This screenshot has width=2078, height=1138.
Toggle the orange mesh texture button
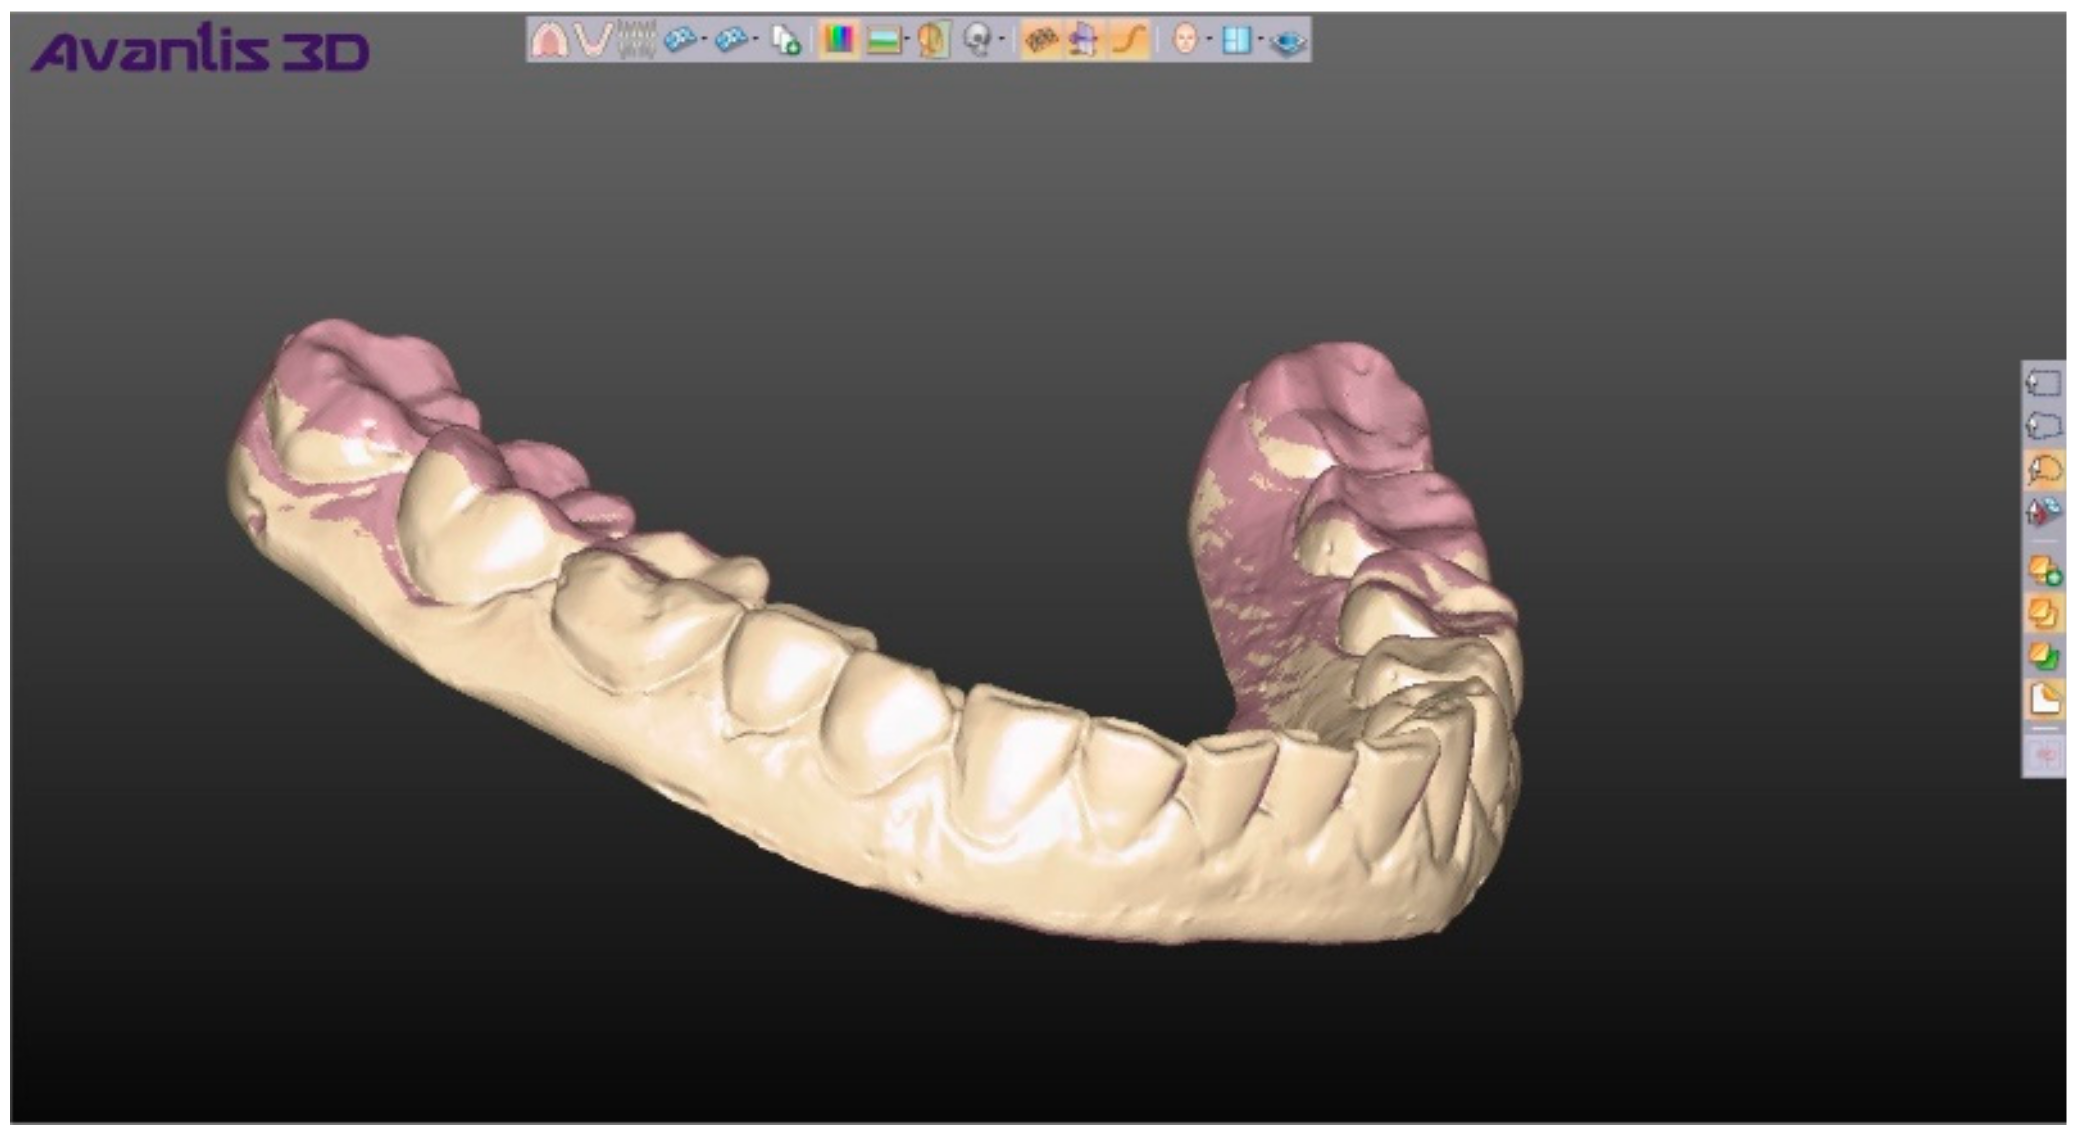[x=1042, y=40]
